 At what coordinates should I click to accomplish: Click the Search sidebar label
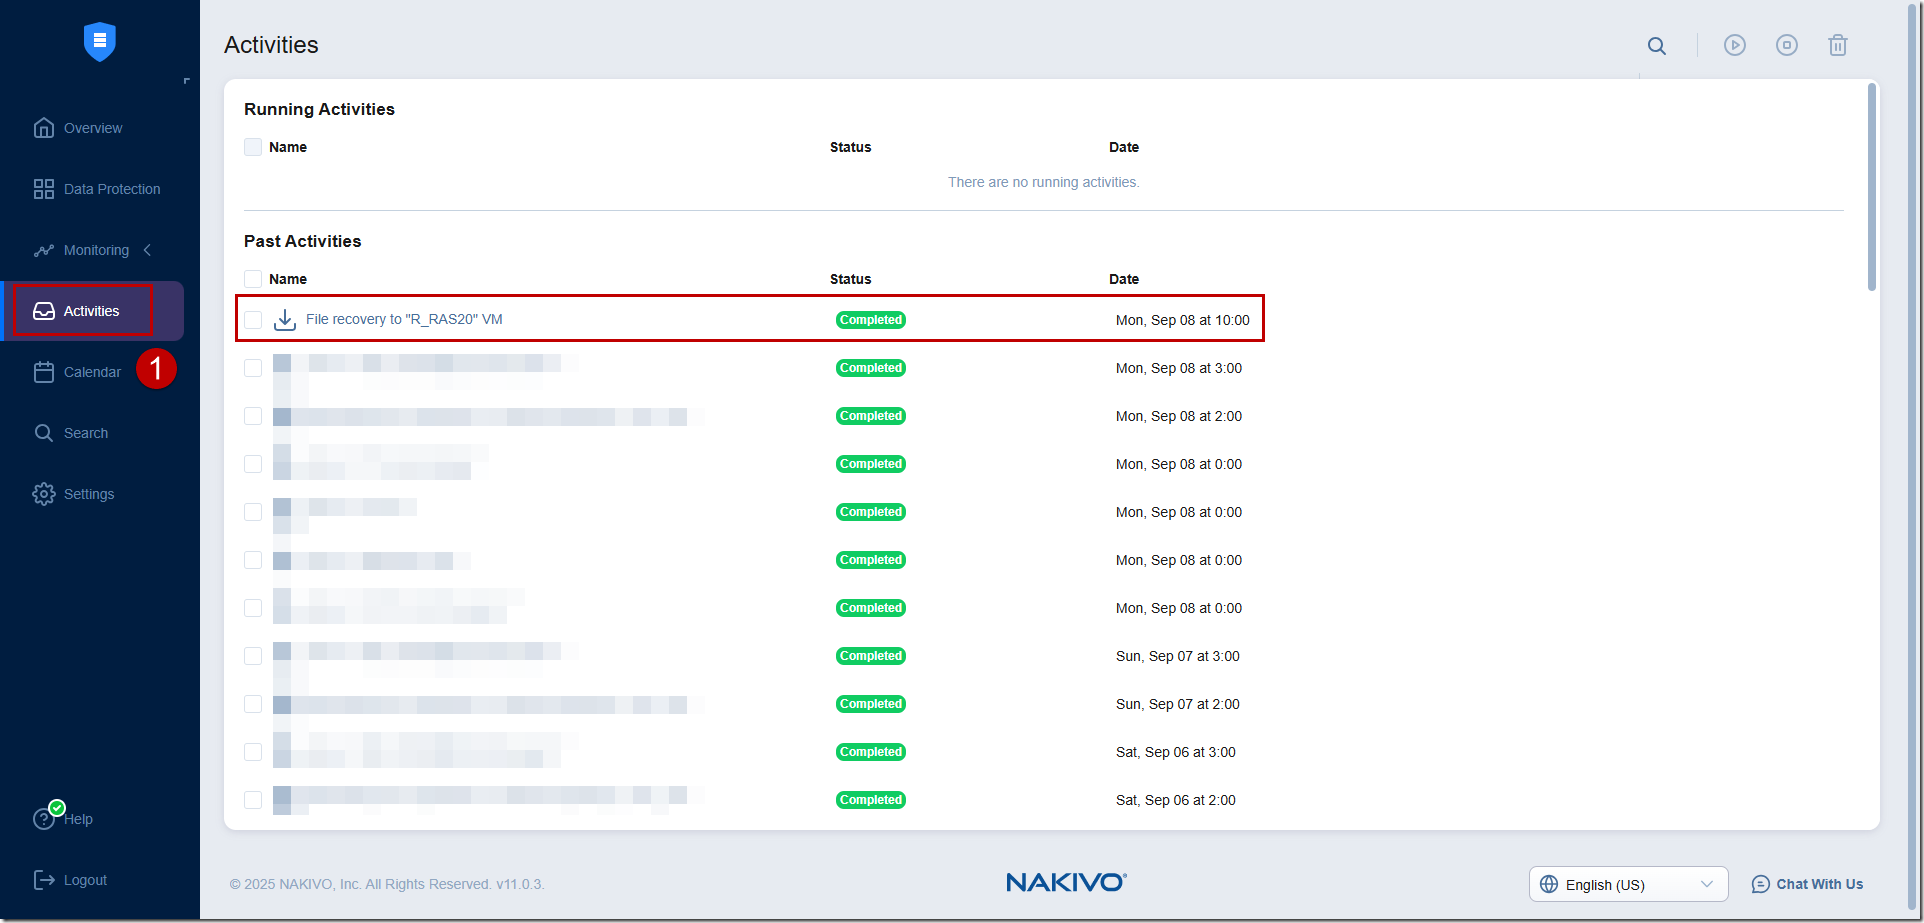coord(86,433)
